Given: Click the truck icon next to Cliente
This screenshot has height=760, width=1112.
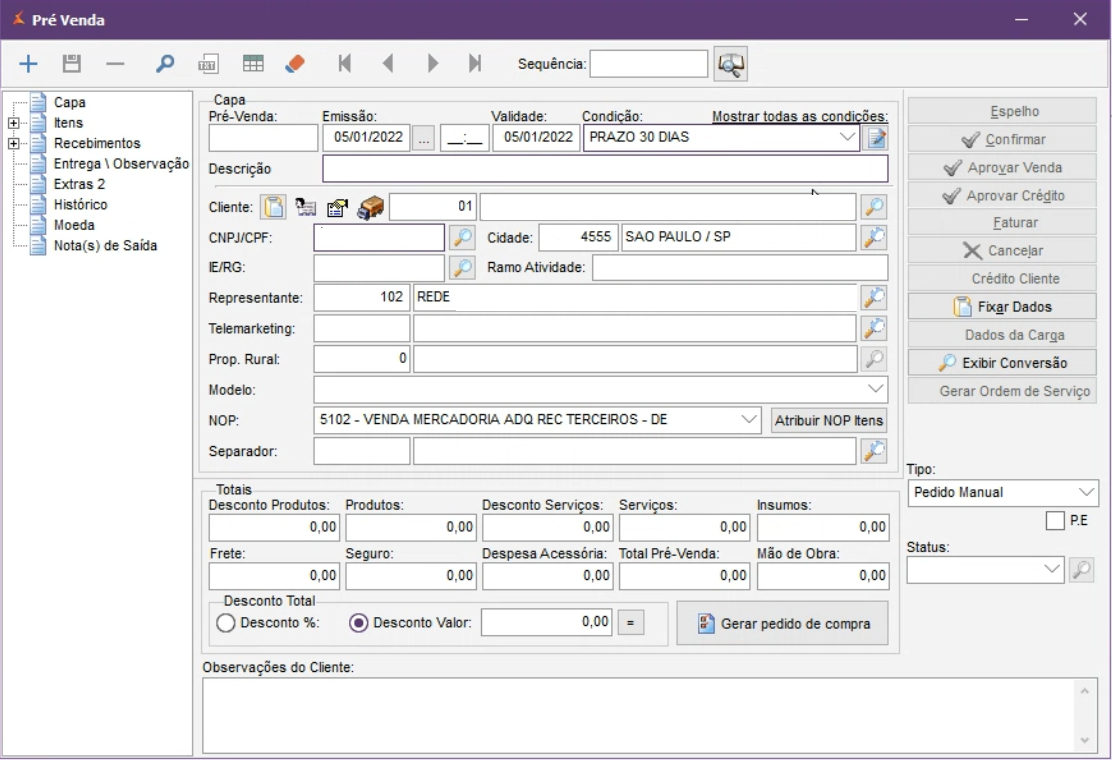Looking at the screenshot, I should tap(370, 207).
